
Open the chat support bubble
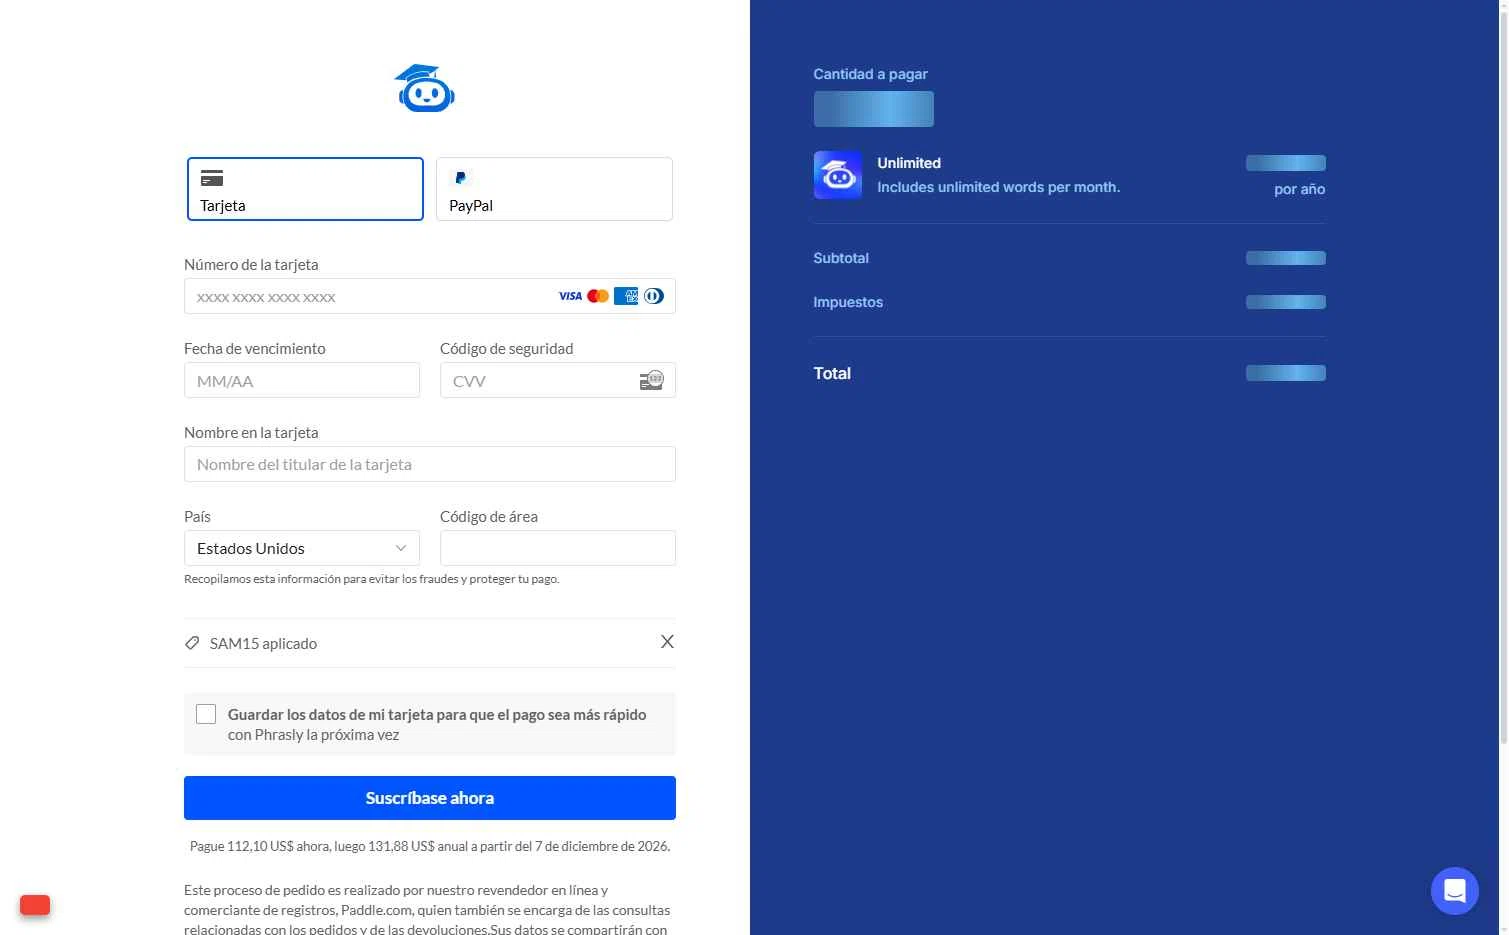pyautogui.click(x=1455, y=890)
